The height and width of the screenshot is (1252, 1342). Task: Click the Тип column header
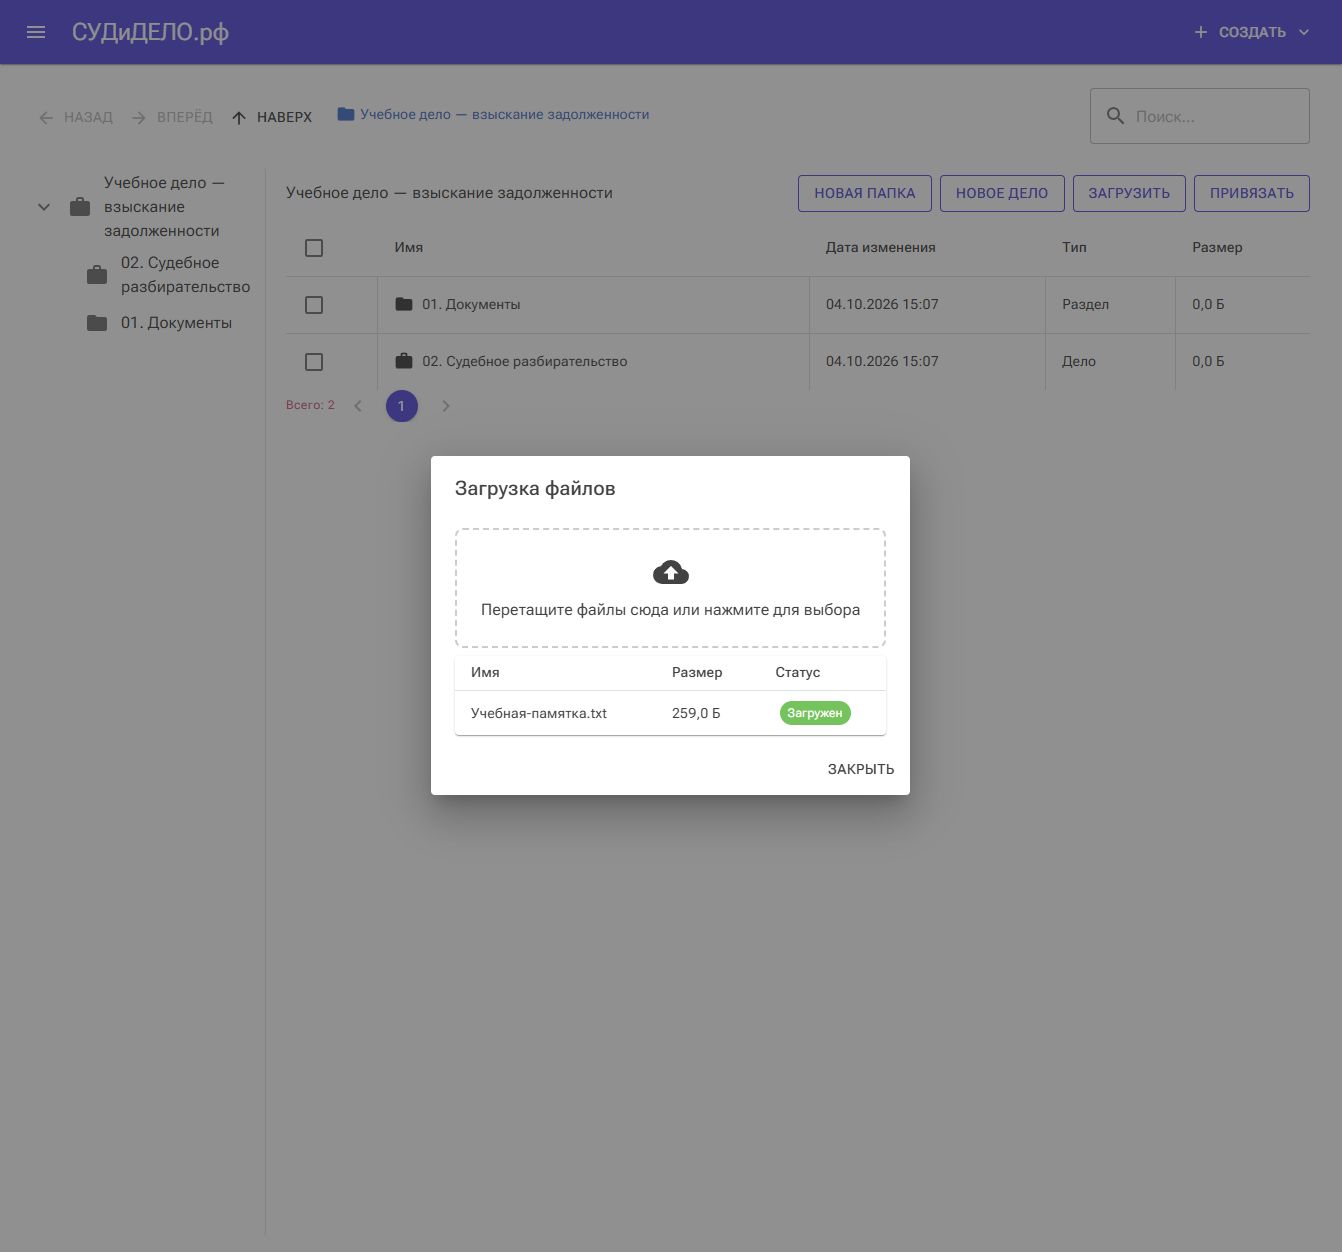[1074, 247]
